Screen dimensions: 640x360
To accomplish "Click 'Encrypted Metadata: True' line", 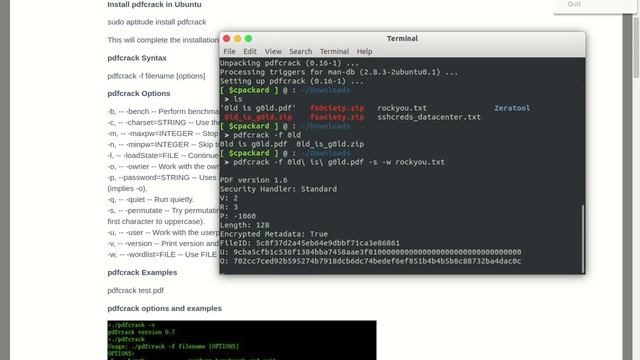I will [274, 234].
